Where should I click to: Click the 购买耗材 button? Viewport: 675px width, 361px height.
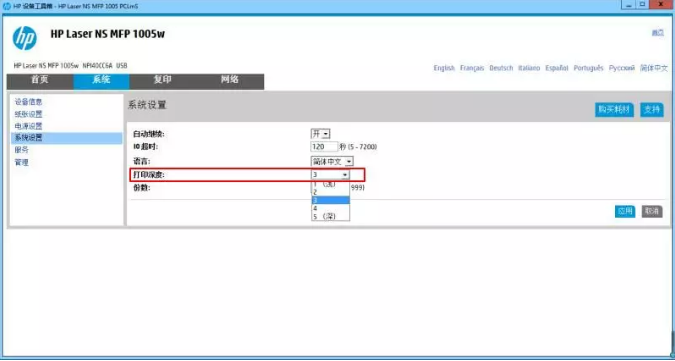click(x=614, y=110)
